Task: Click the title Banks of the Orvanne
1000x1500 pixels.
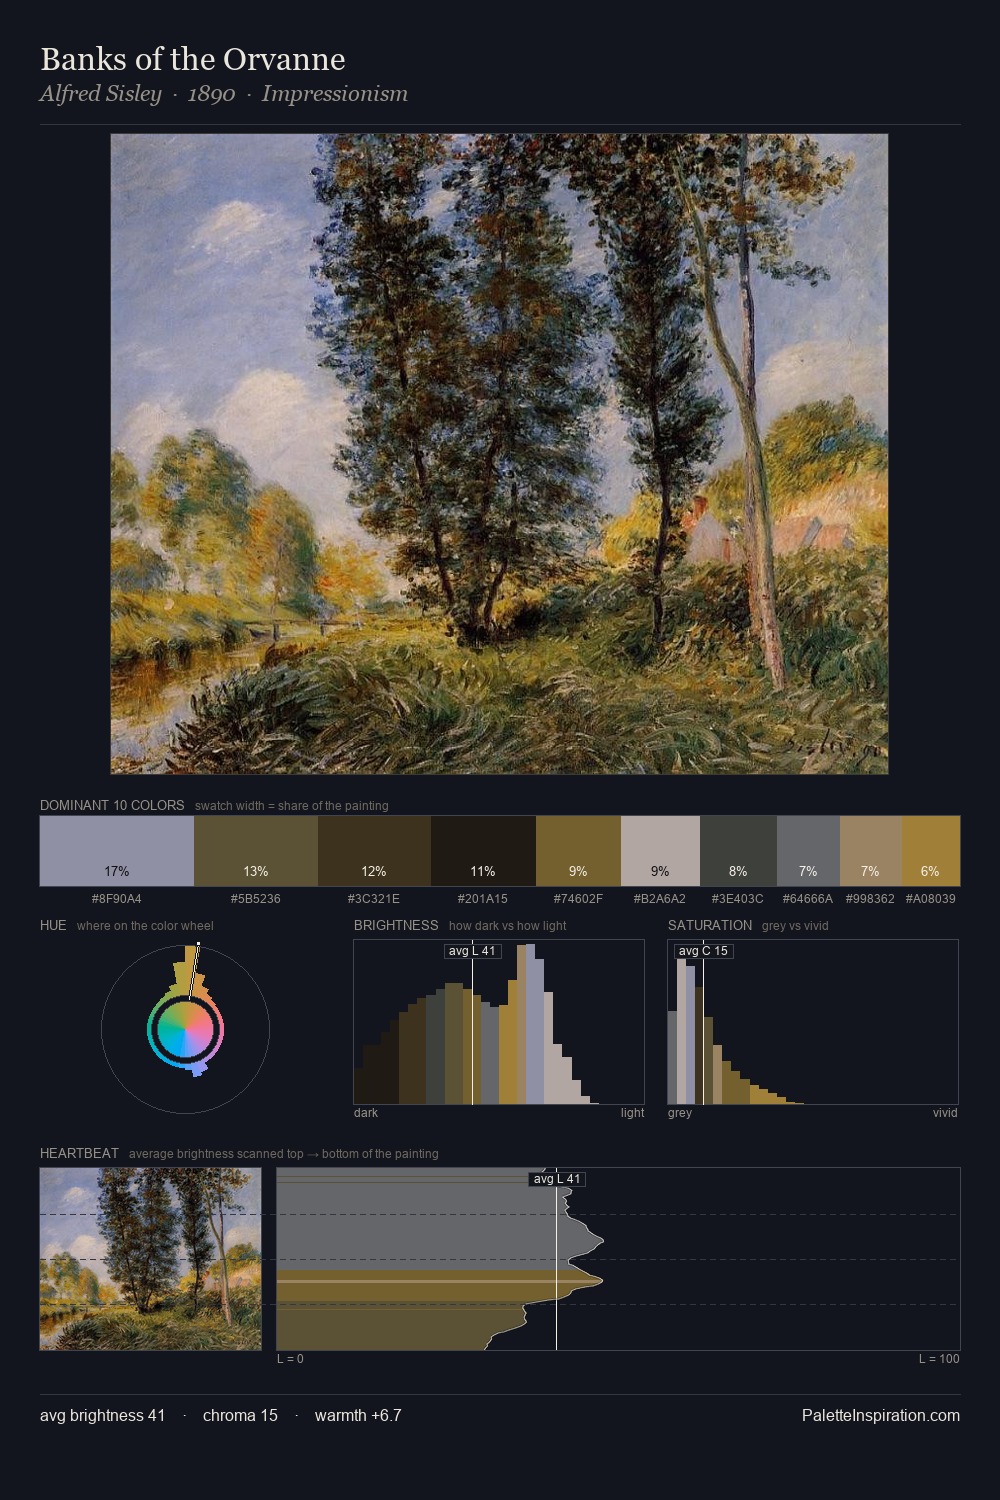Action: [x=193, y=59]
